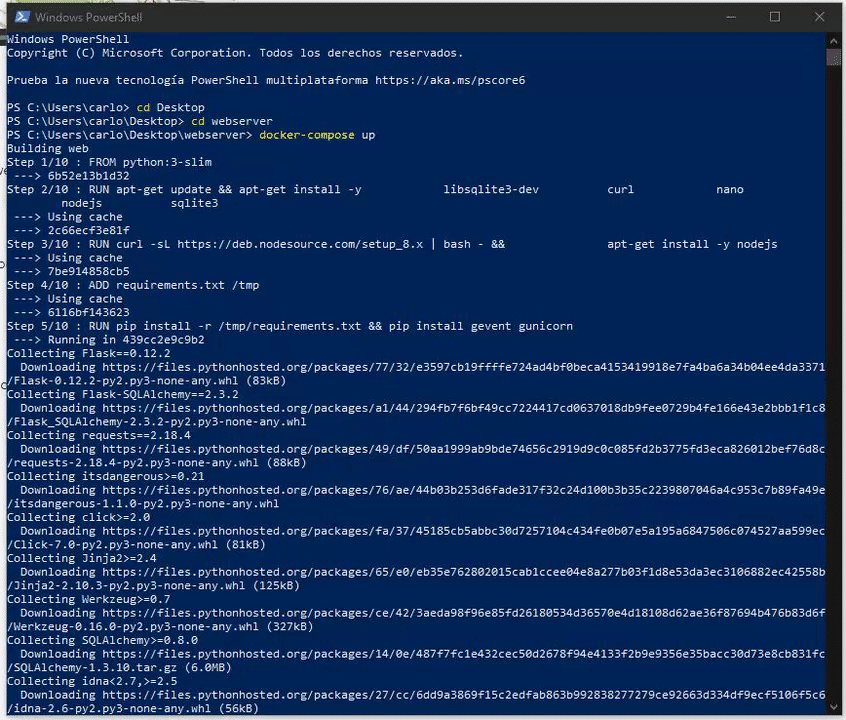
Task: Click the https://aka.ms/pscore6 URL text
Action: click(450, 80)
